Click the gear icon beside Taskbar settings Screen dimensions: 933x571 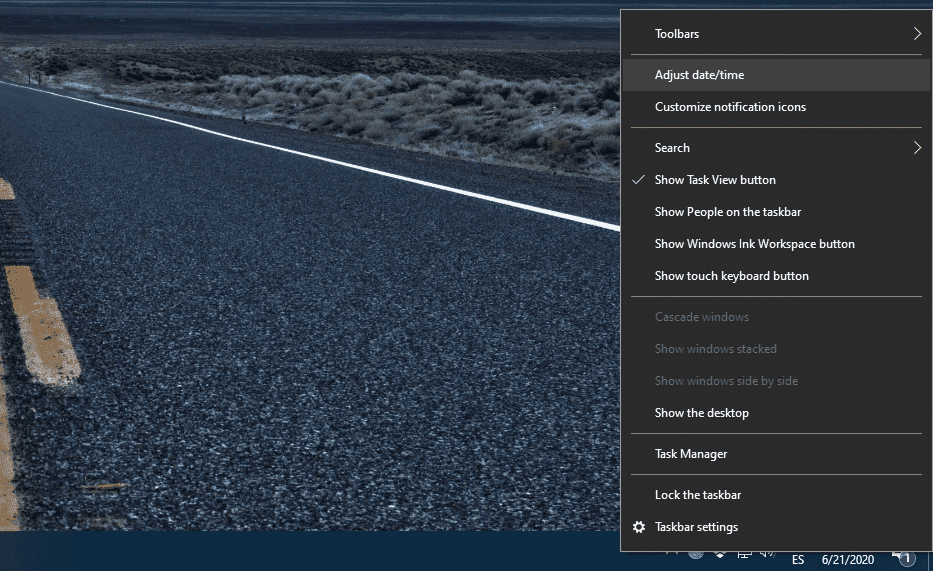pyautogui.click(x=639, y=527)
